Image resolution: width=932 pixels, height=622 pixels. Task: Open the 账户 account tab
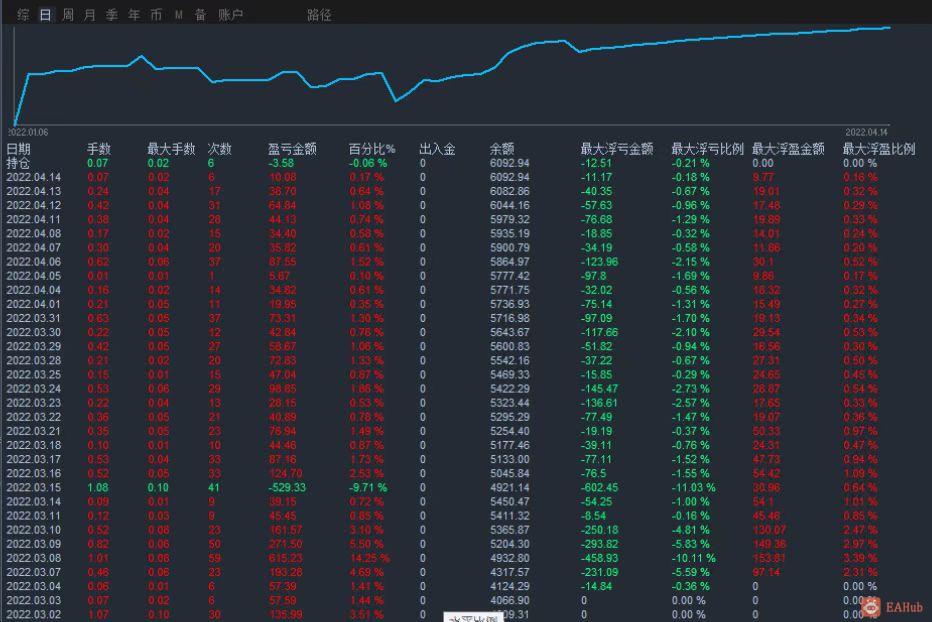231,15
